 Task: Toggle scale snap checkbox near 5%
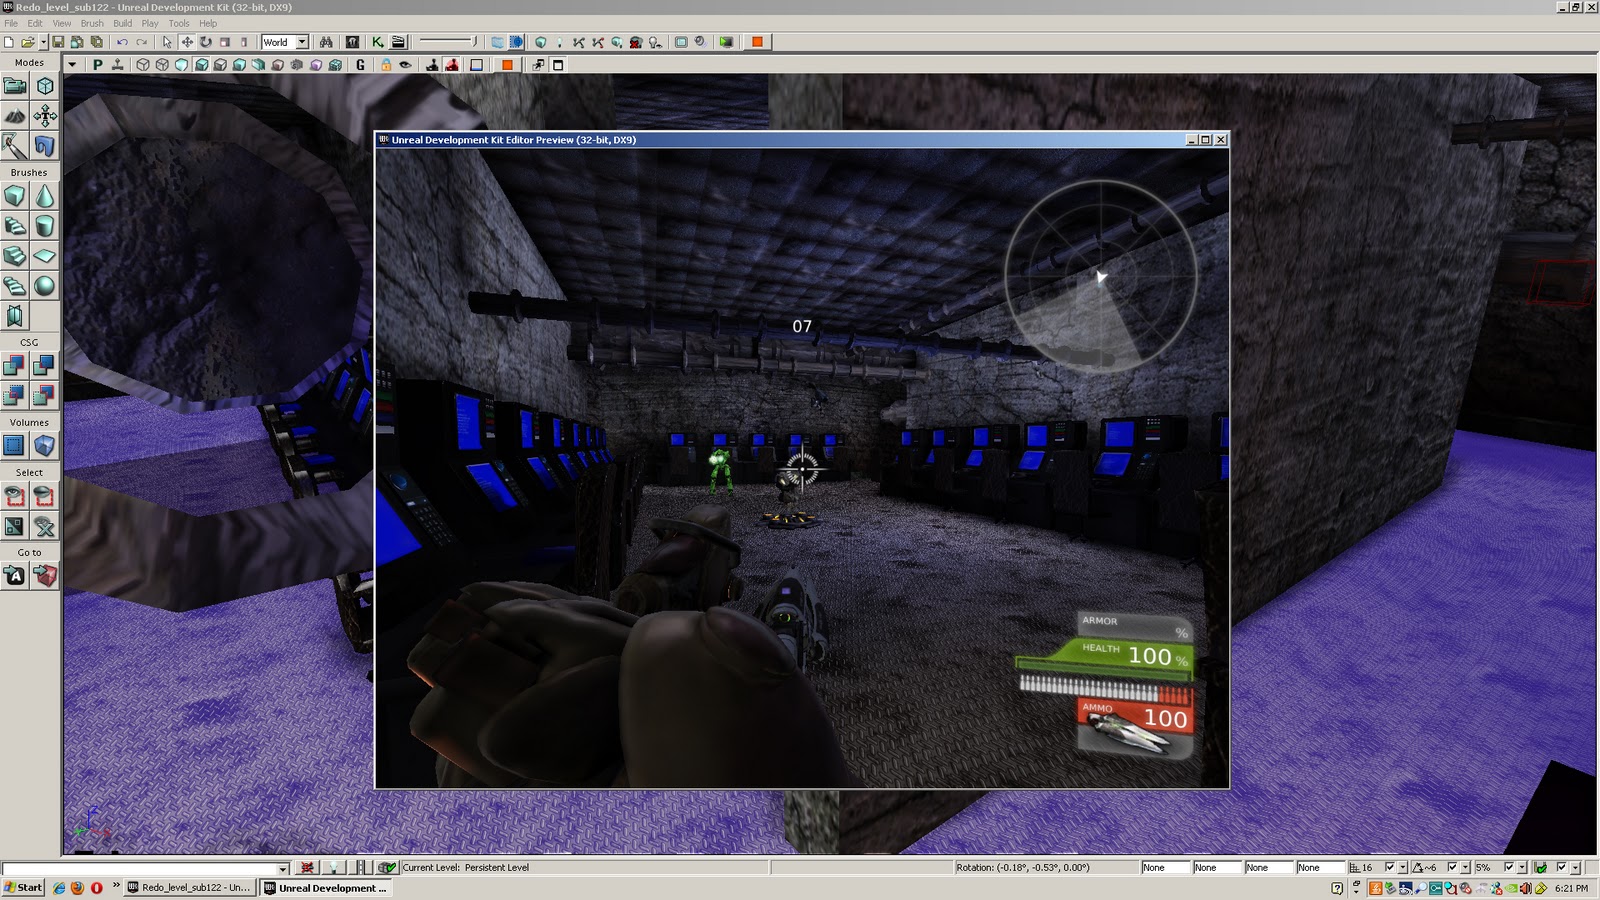click(x=1509, y=867)
